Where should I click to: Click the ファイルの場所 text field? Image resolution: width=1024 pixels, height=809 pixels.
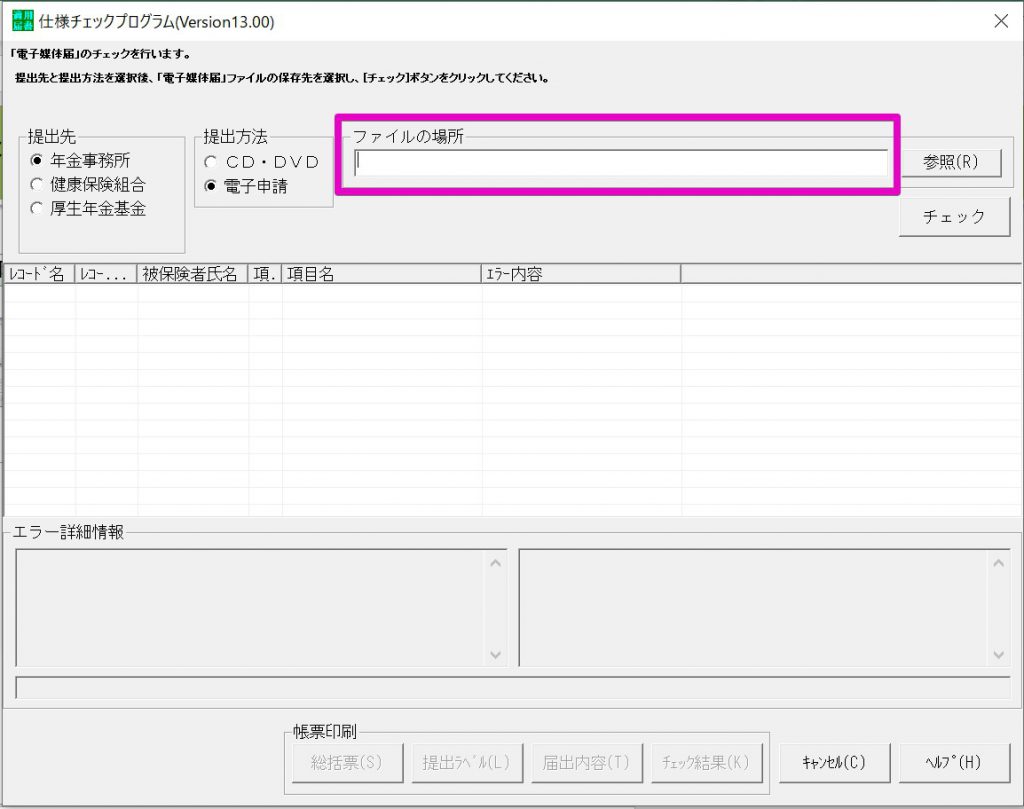tap(621, 163)
